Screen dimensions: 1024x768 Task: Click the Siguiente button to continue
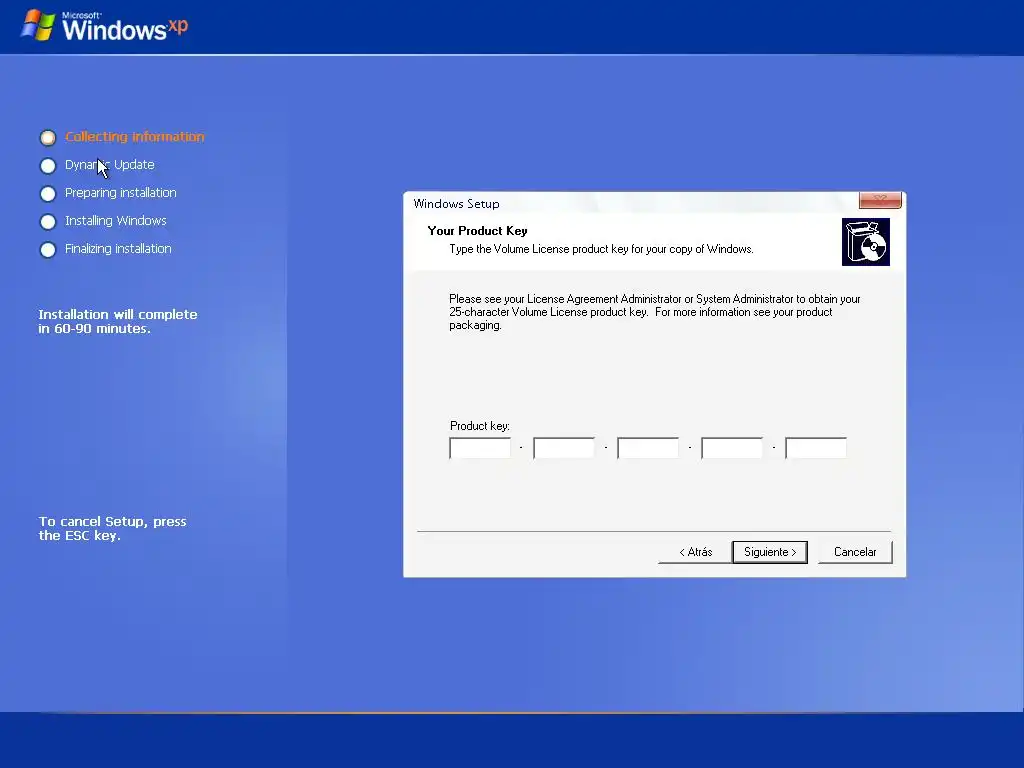click(769, 552)
